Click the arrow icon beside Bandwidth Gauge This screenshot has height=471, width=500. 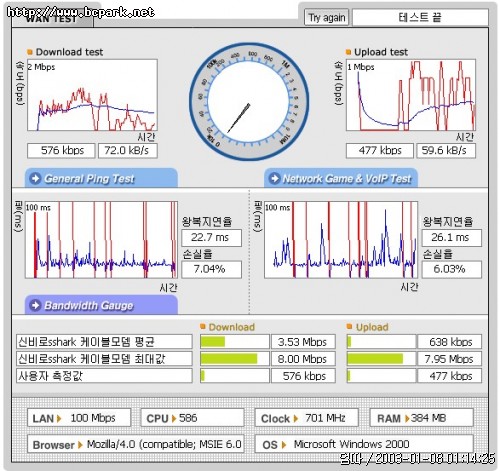click(x=35, y=305)
